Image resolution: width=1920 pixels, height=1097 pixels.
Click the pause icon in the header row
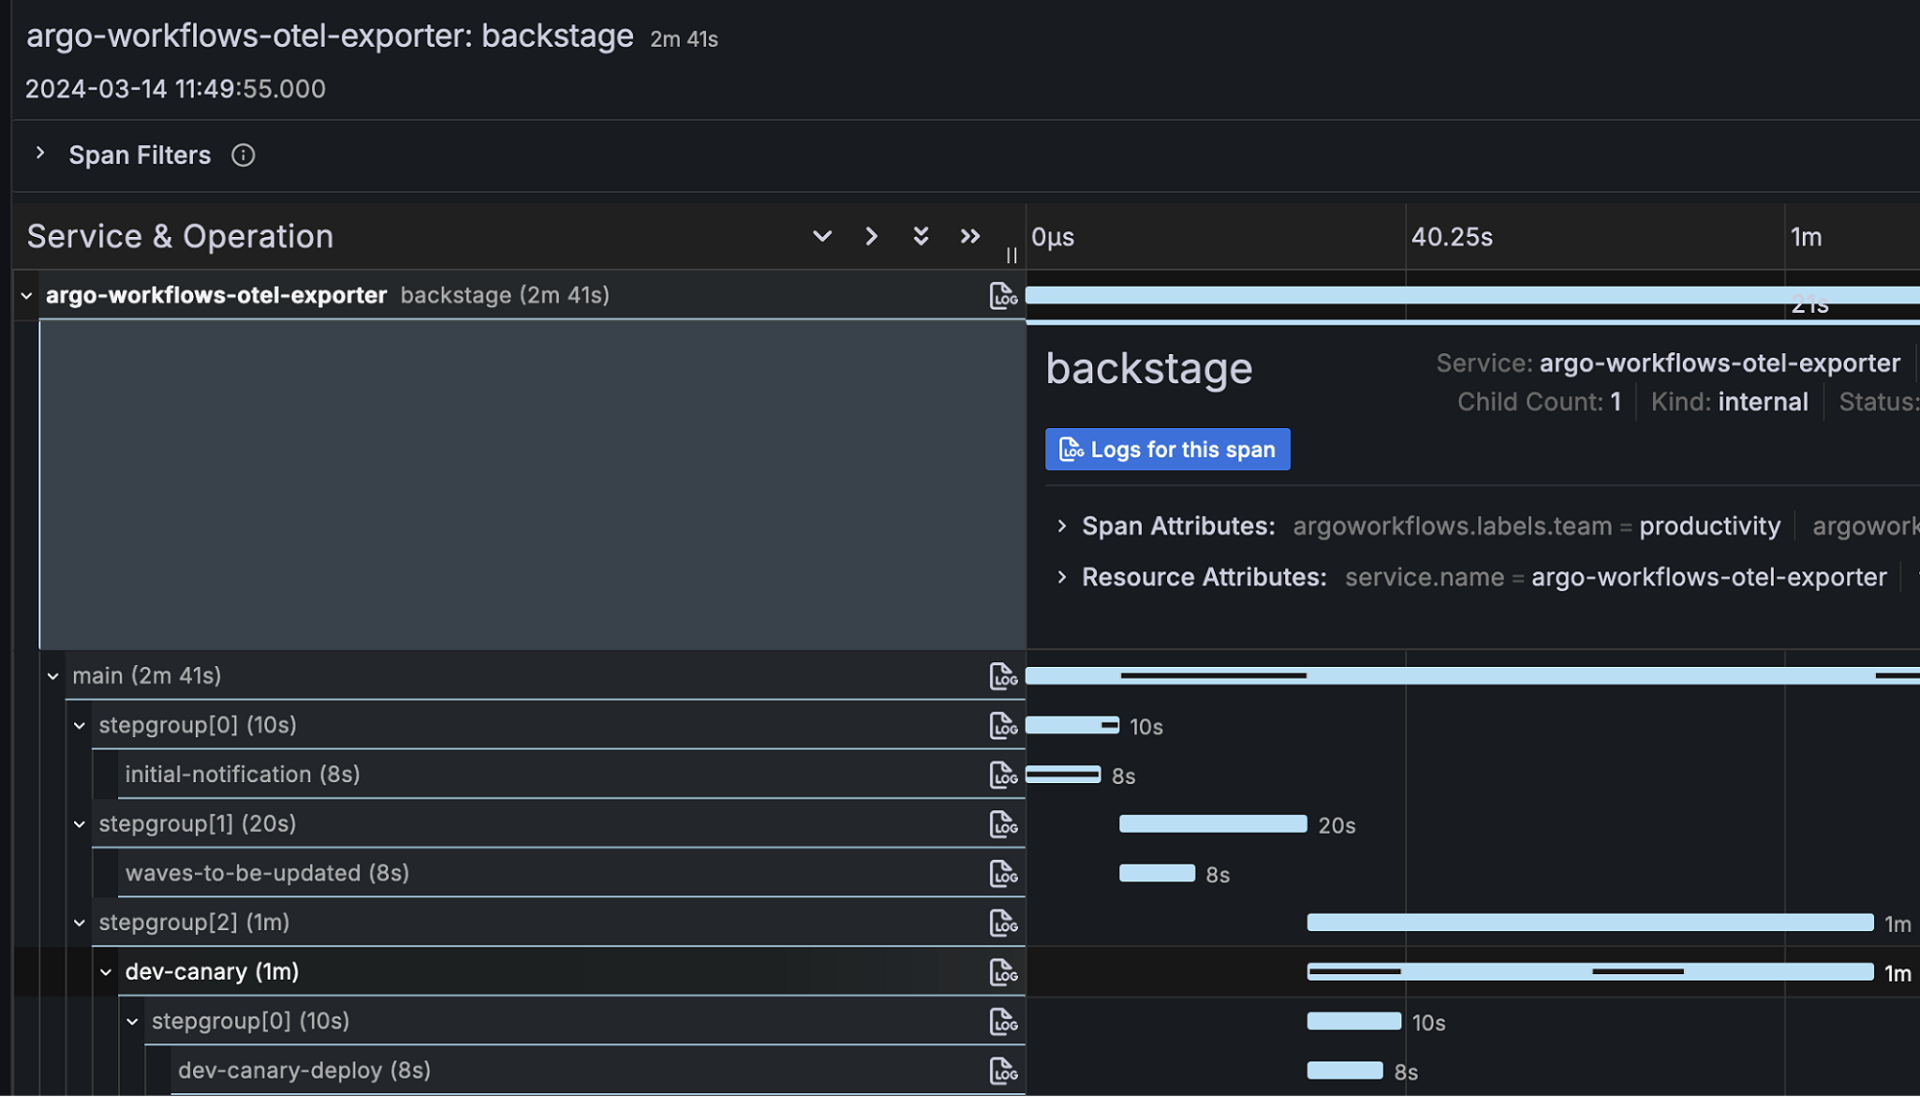pyautogui.click(x=1010, y=255)
